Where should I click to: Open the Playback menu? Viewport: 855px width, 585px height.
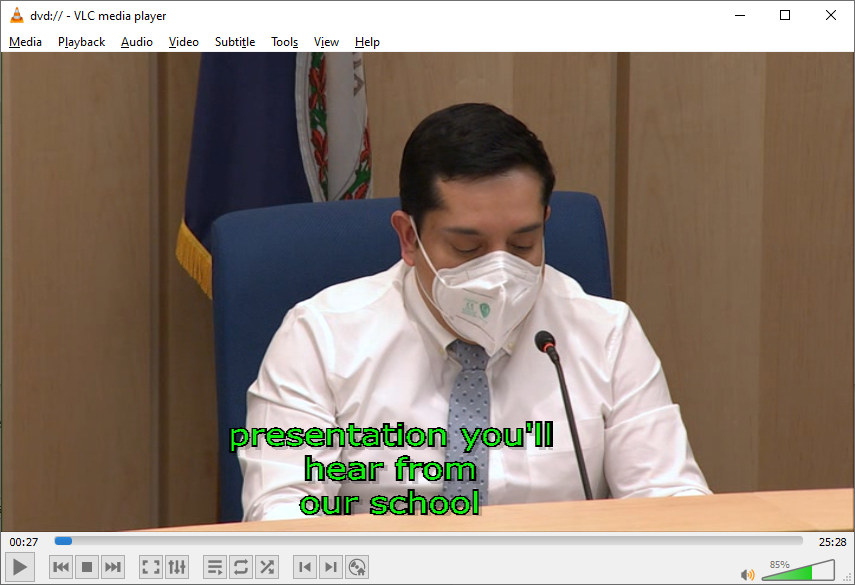(81, 42)
